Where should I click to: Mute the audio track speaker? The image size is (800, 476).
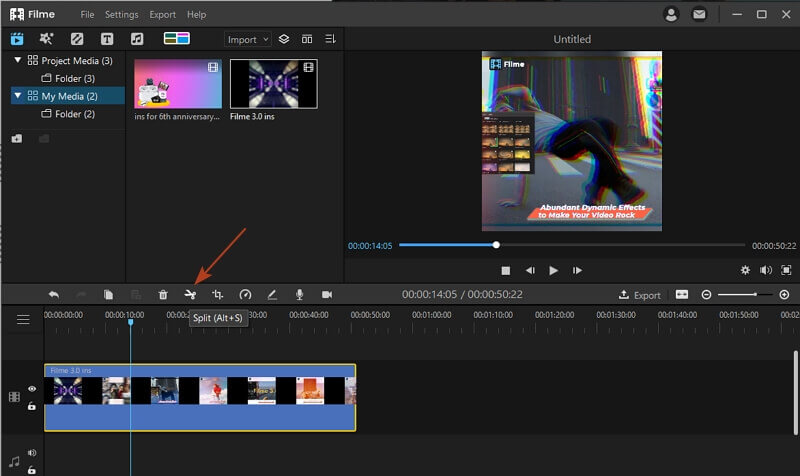coord(32,453)
